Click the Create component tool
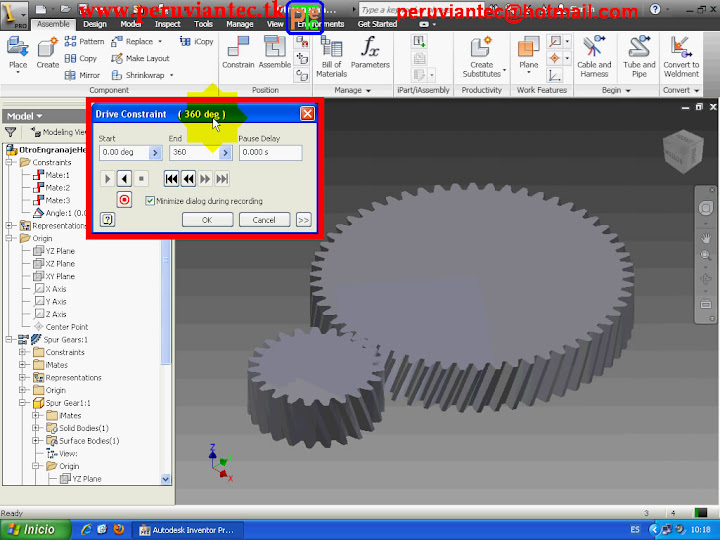This screenshot has width=720, height=540. pos(47,54)
